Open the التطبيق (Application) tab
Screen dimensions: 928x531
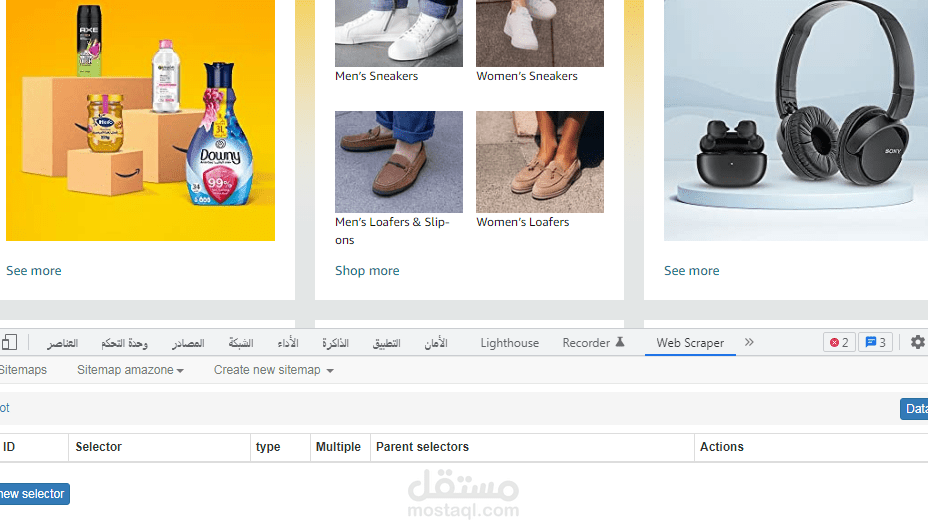pyautogui.click(x=386, y=343)
